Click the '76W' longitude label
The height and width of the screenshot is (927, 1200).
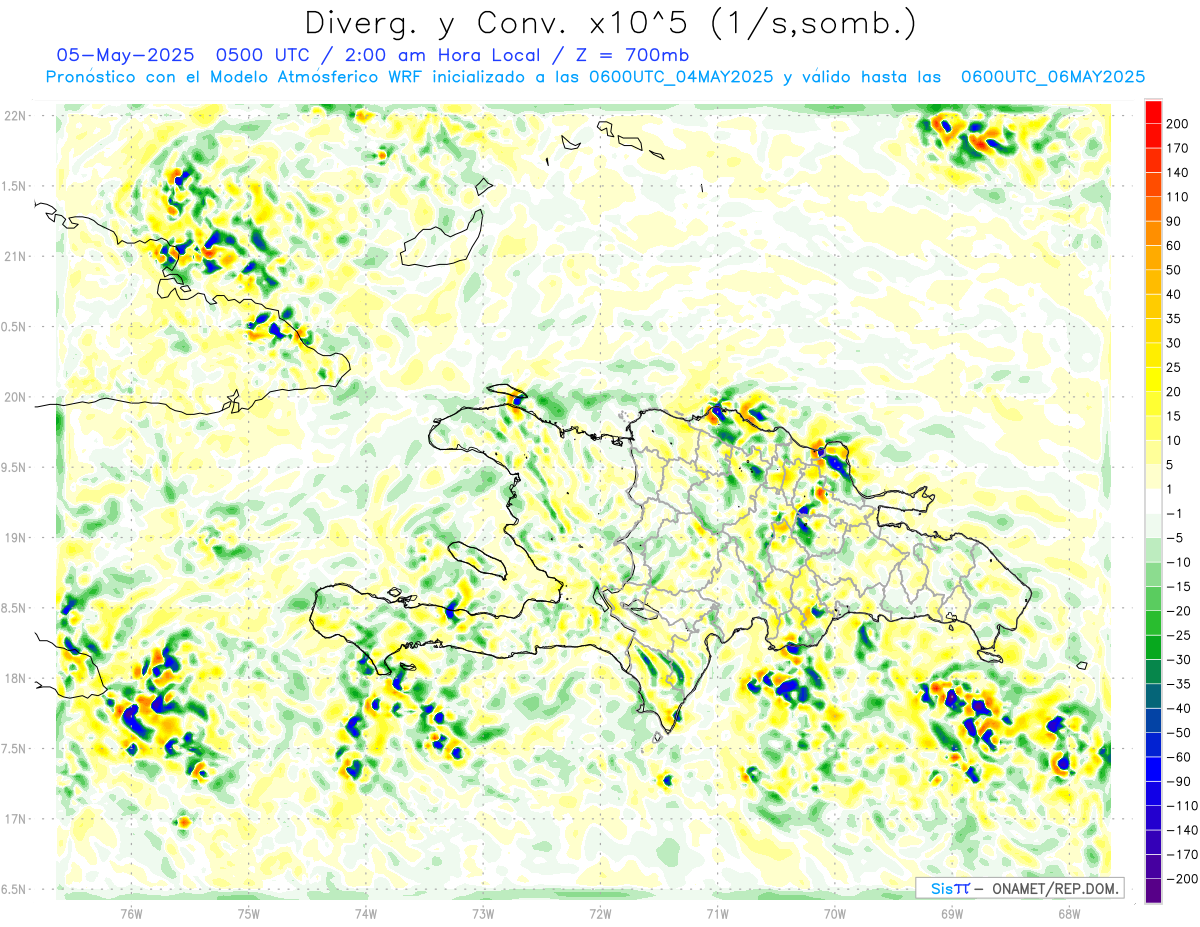tap(131, 913)
